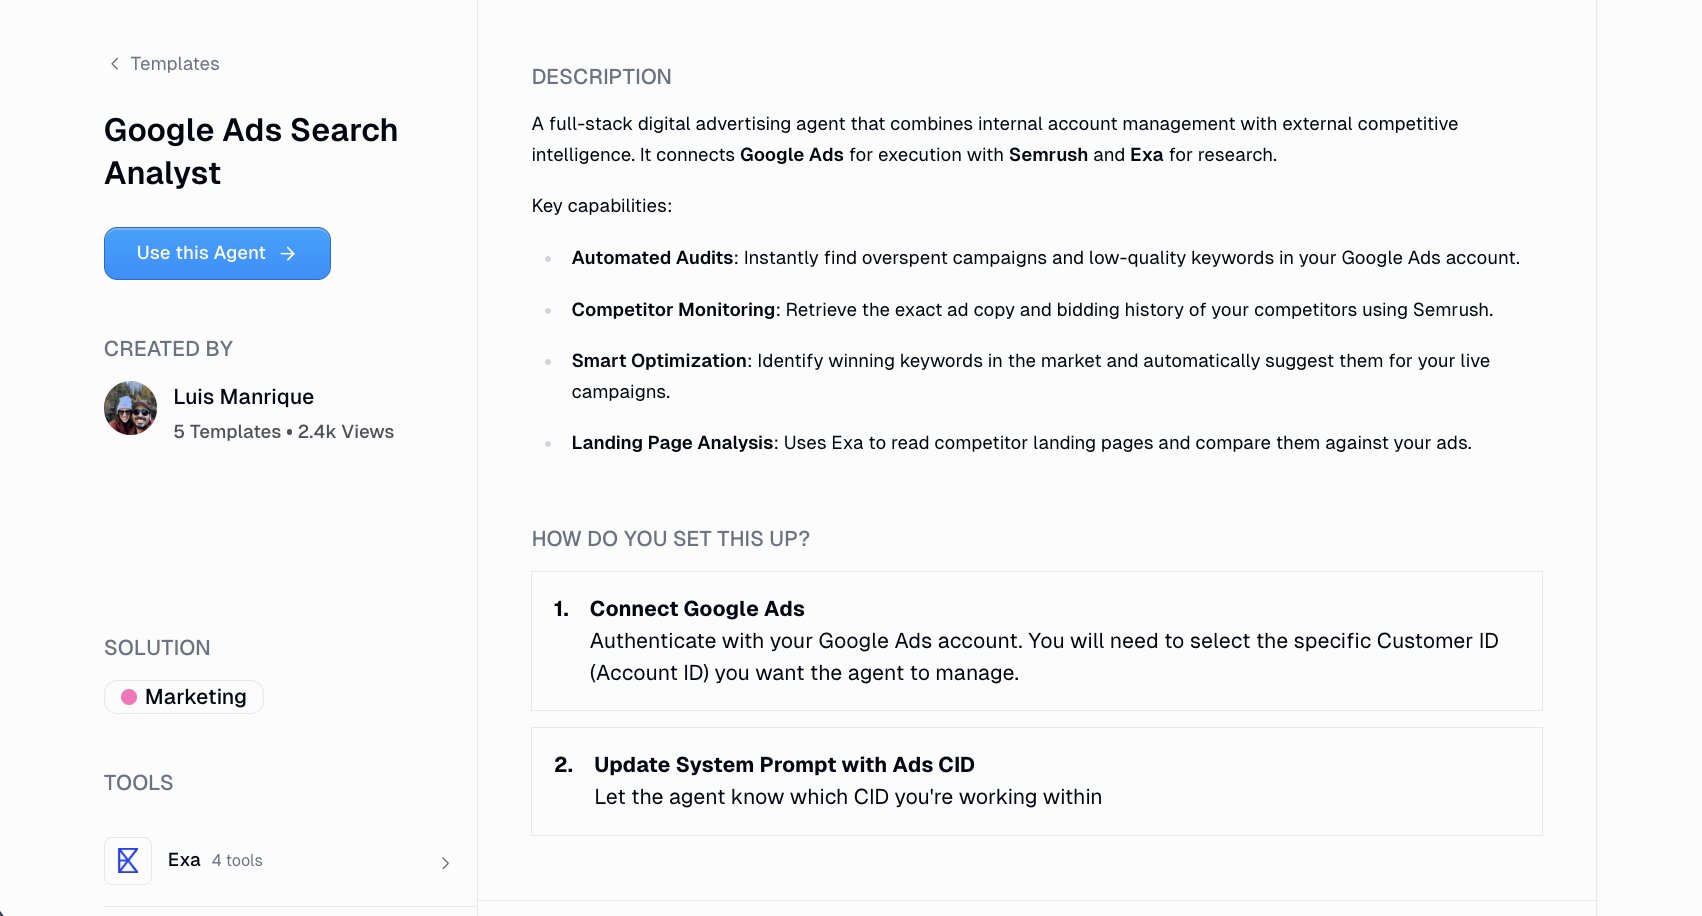The width and height of the screenshot is (1702, 916).
Task: Click the Exa logo icon in Tools
Action: [x=128, y=860]
